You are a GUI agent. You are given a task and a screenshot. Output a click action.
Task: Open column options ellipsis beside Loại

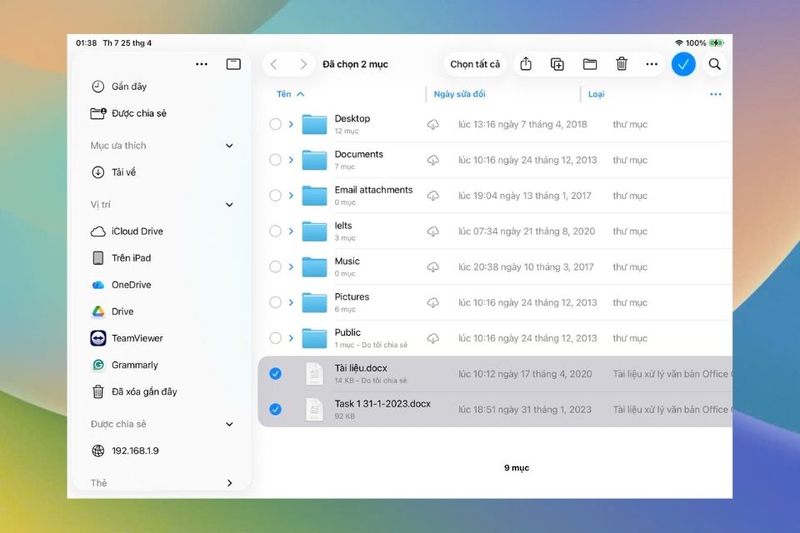(x=716, y=94)
